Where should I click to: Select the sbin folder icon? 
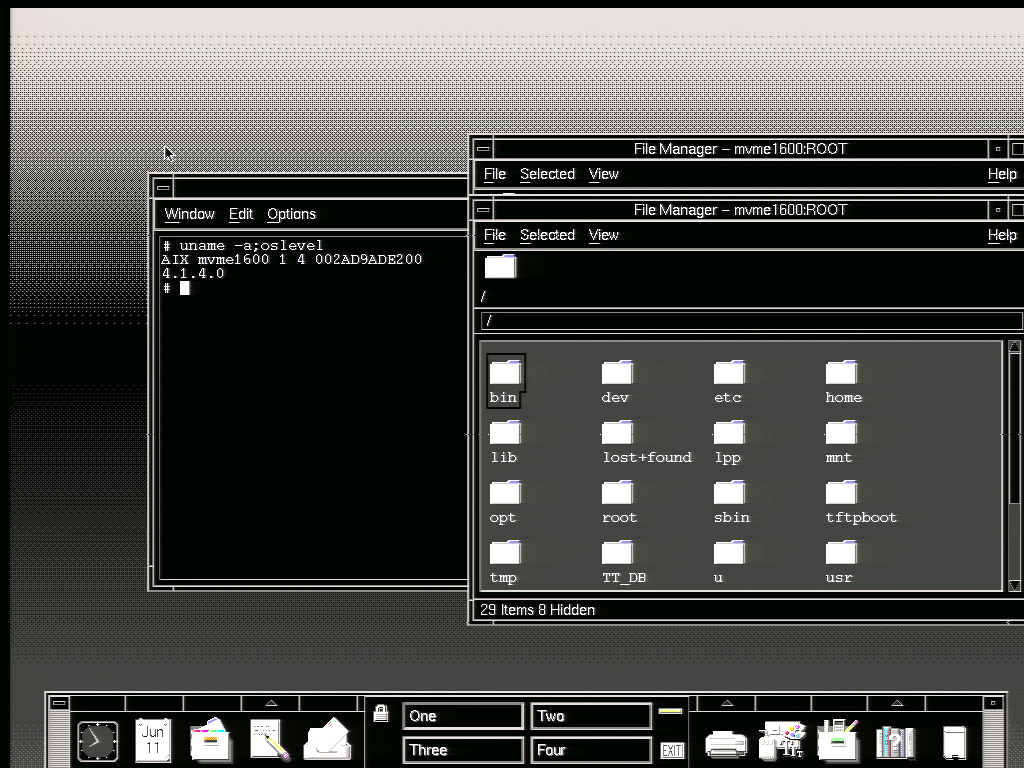click(x=729, y=492)
